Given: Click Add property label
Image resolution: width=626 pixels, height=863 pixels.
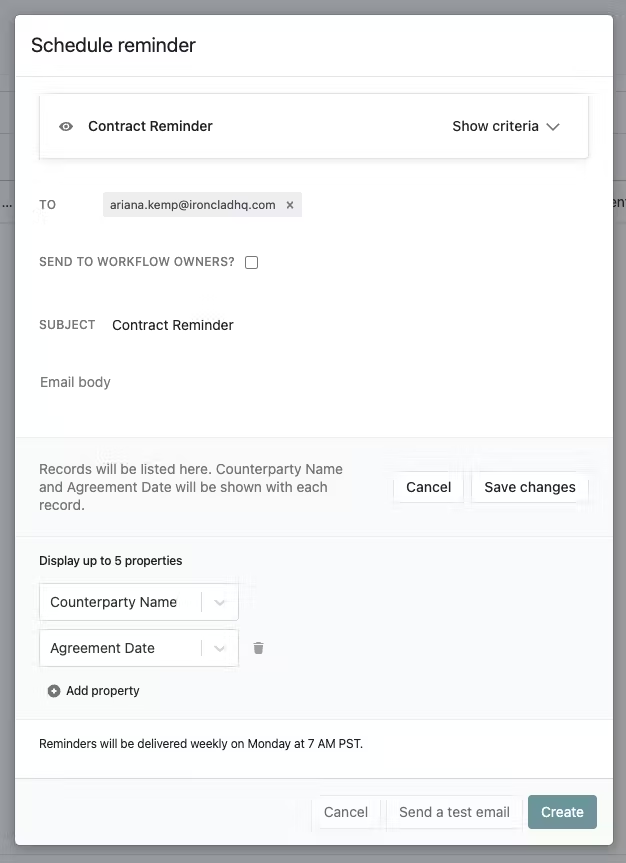Looking at the screenshot, I should (102, 691).
